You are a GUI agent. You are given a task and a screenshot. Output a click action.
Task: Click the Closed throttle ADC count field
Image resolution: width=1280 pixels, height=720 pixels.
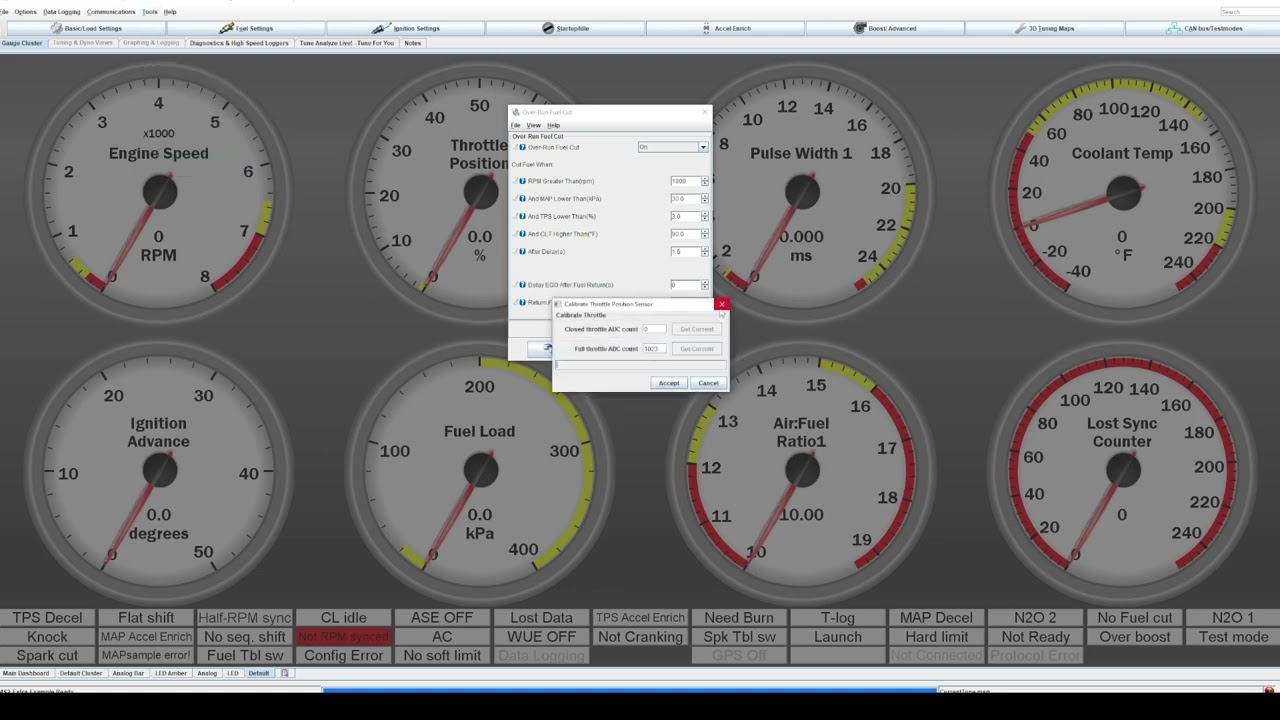tap(653, 329)
